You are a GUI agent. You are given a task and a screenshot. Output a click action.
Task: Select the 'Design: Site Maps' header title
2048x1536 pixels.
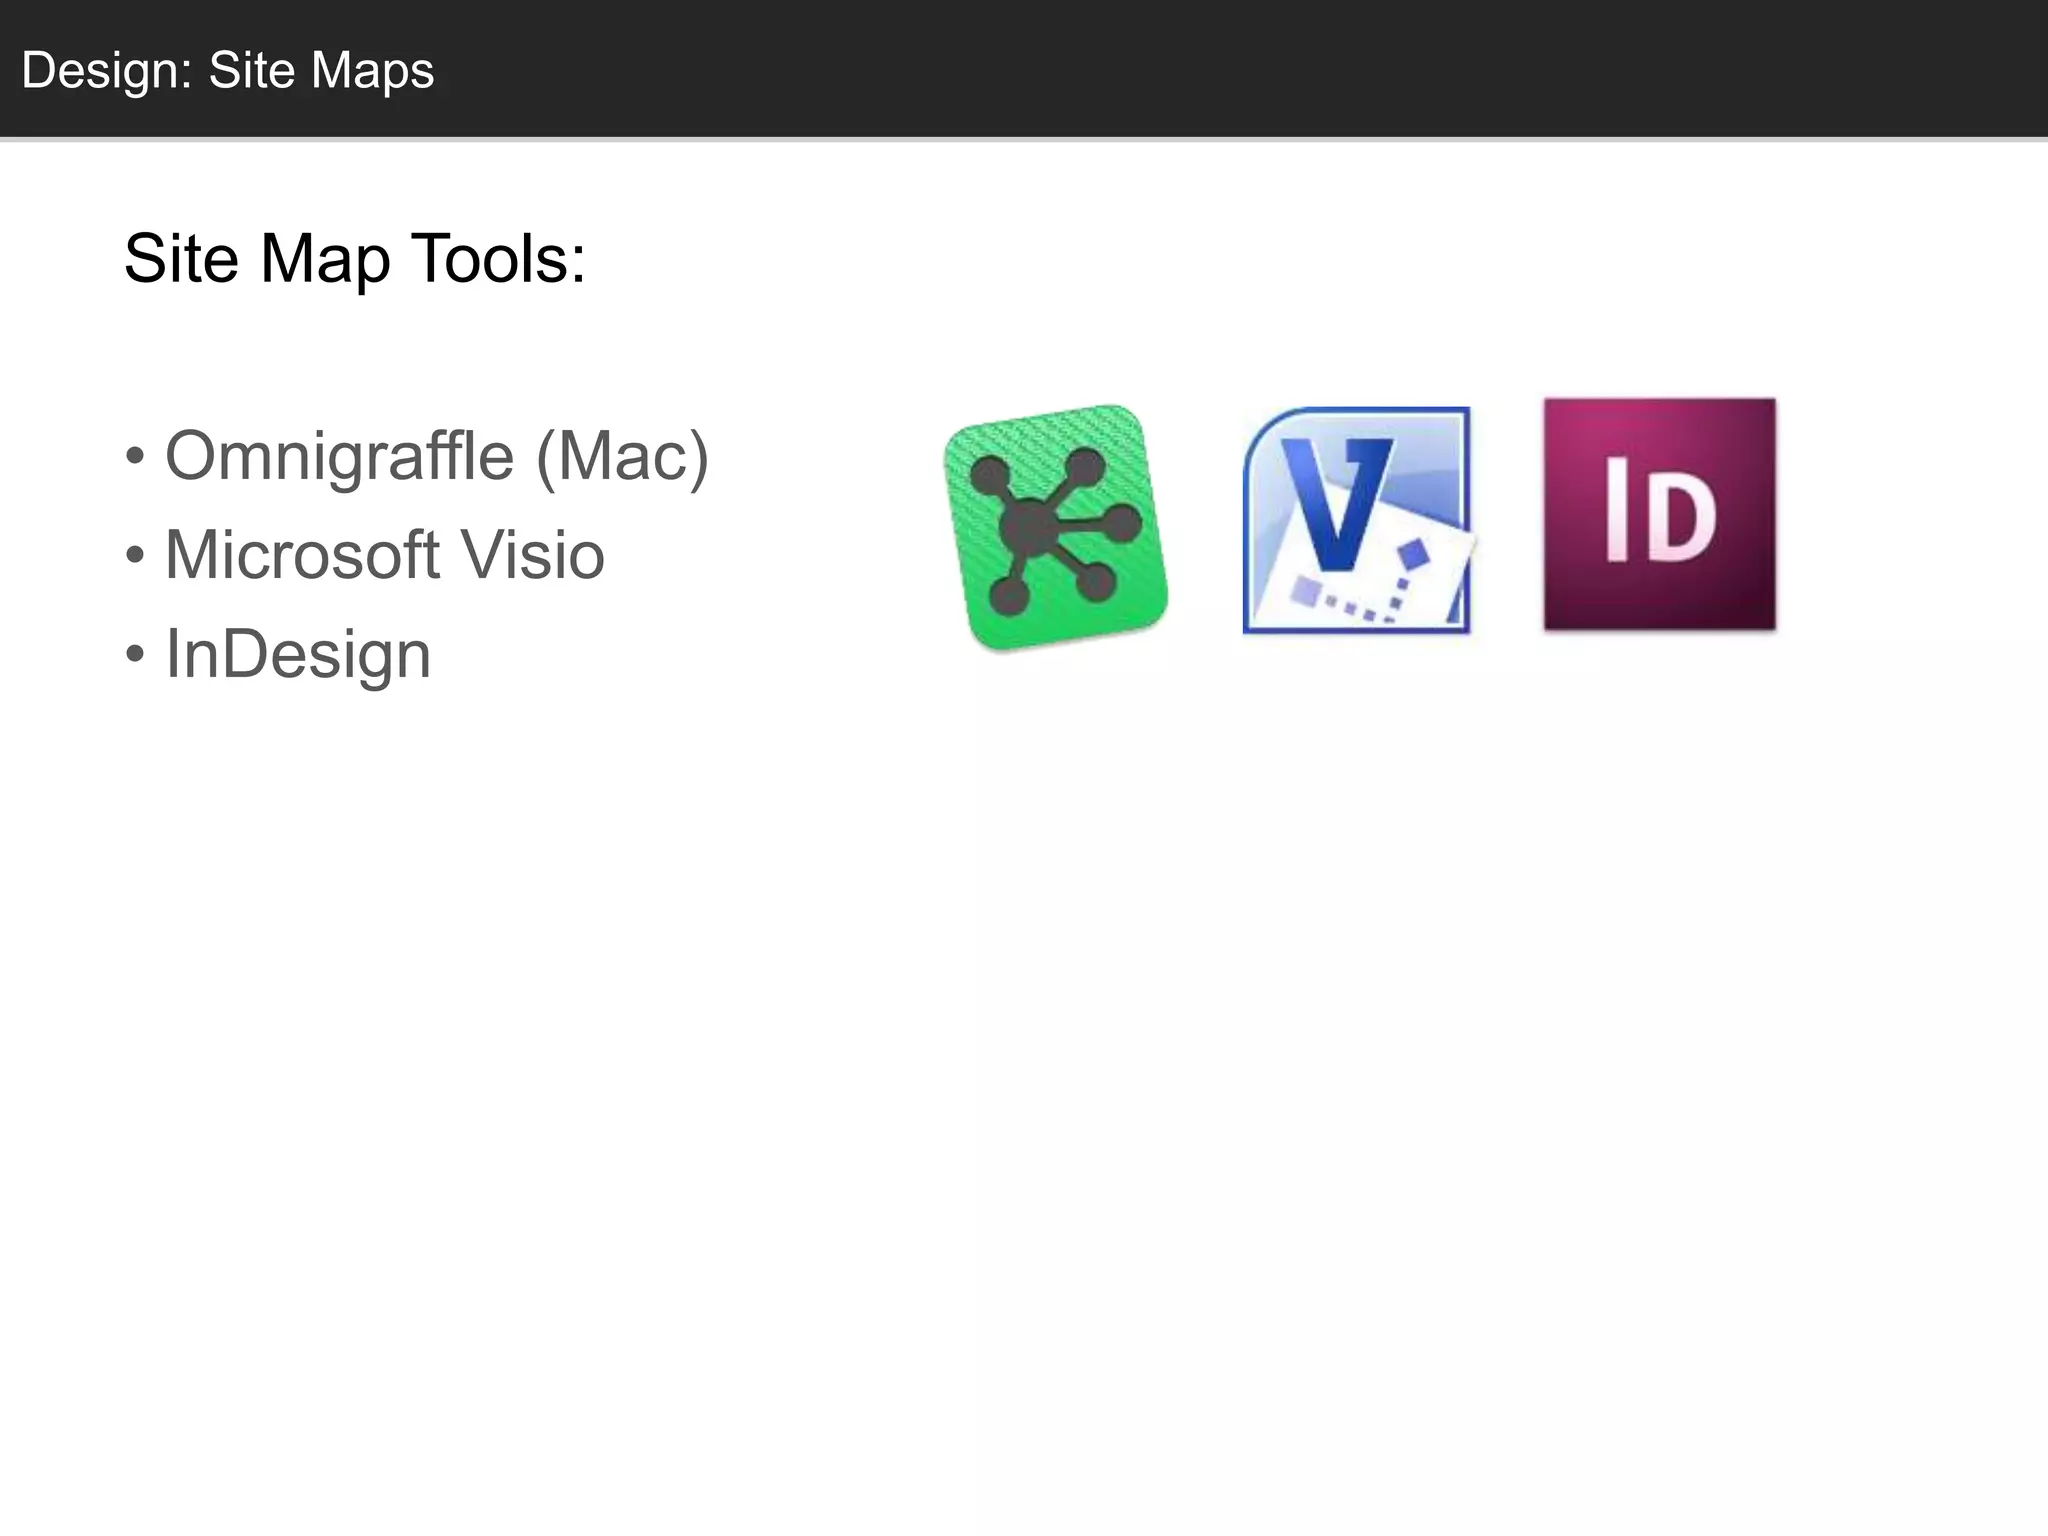228,71
